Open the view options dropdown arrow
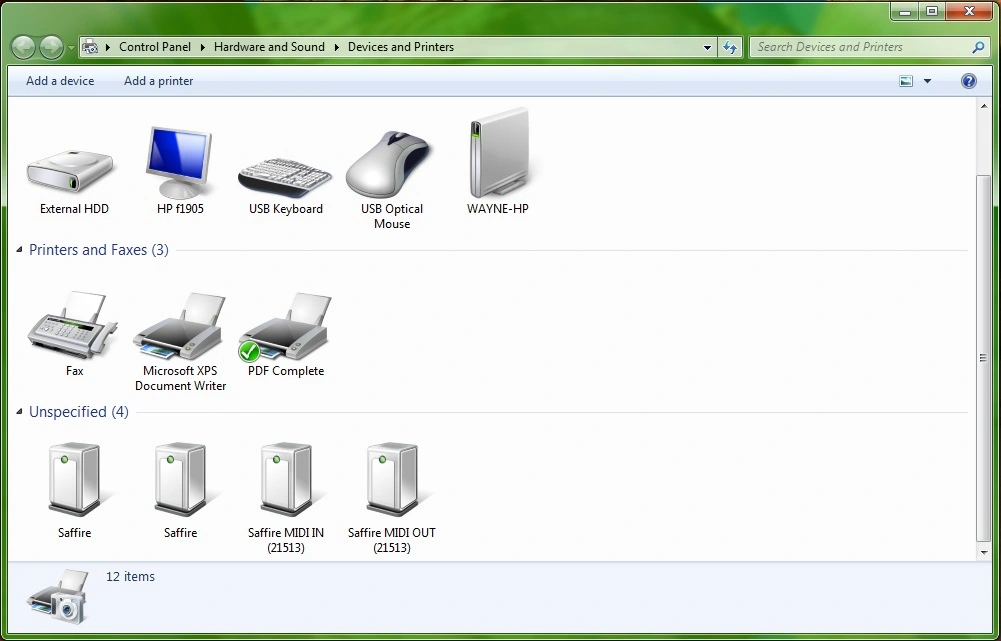 coord(928,81)
